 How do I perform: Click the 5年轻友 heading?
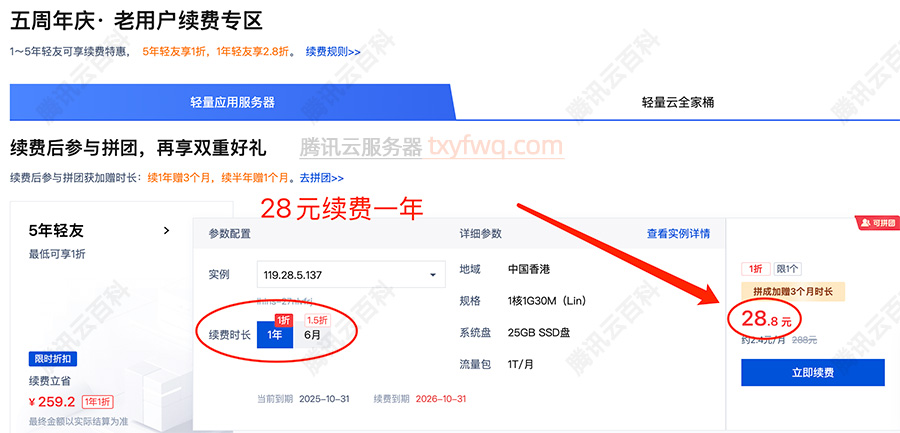[56, 231]
